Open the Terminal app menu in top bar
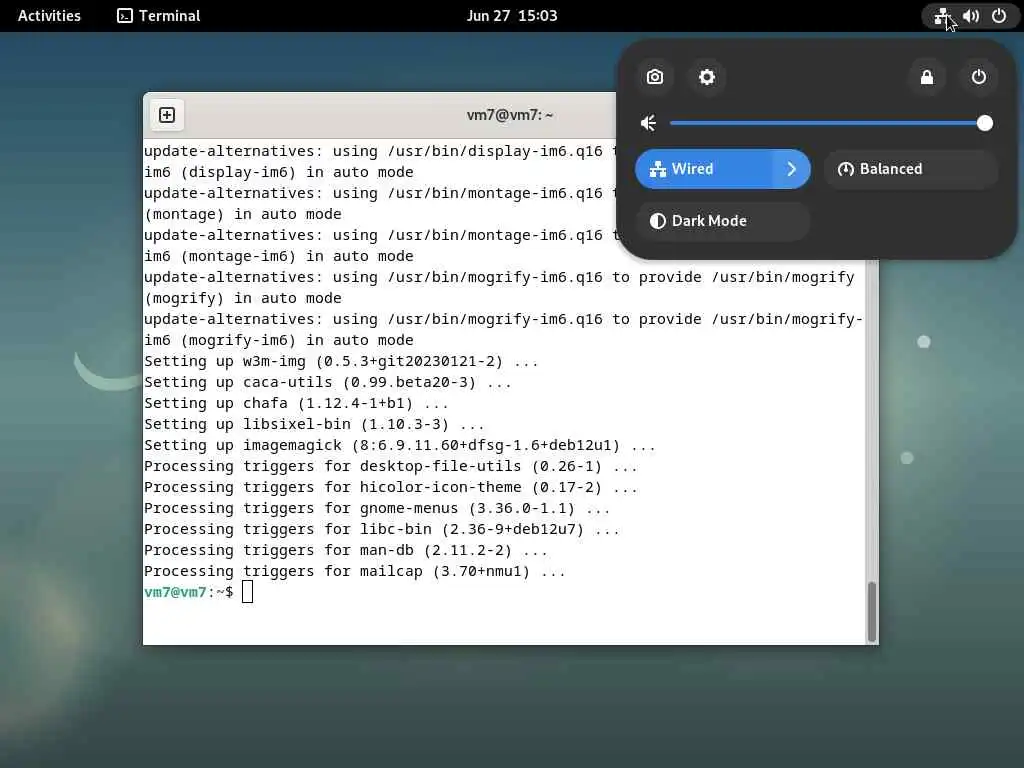Screen dimensions: 1024x768 [159, 16]
